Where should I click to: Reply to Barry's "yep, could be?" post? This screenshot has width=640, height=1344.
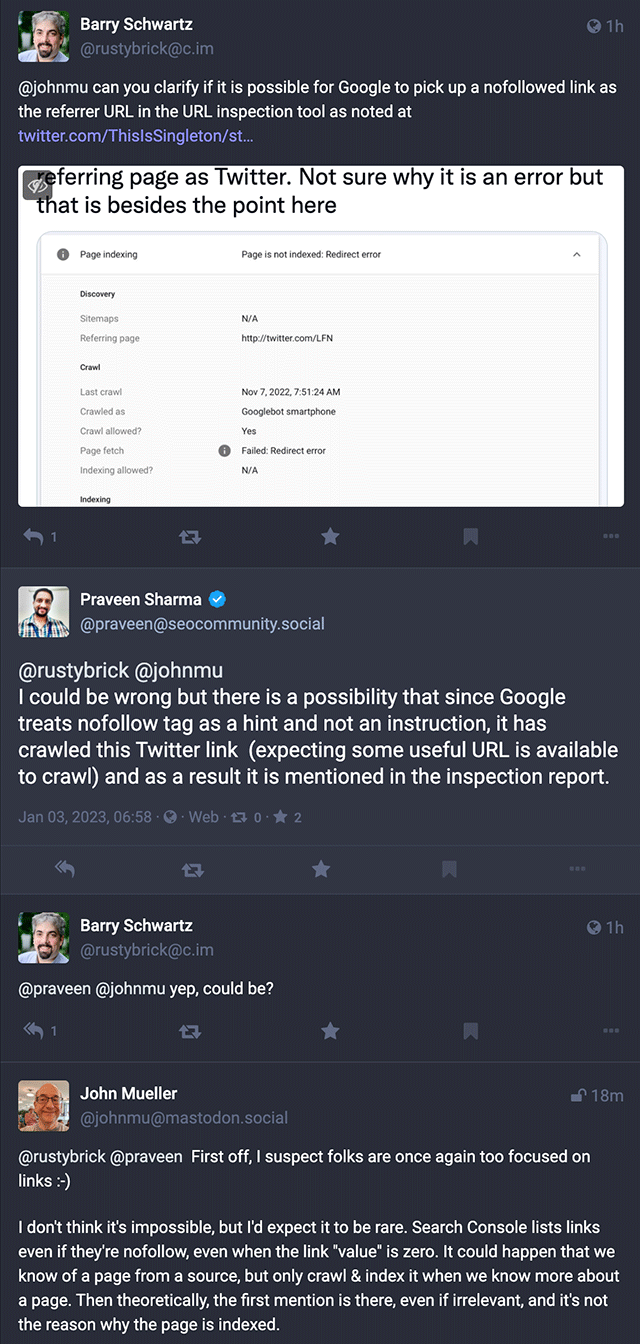pyautogui.click(x=34, y=1031)
